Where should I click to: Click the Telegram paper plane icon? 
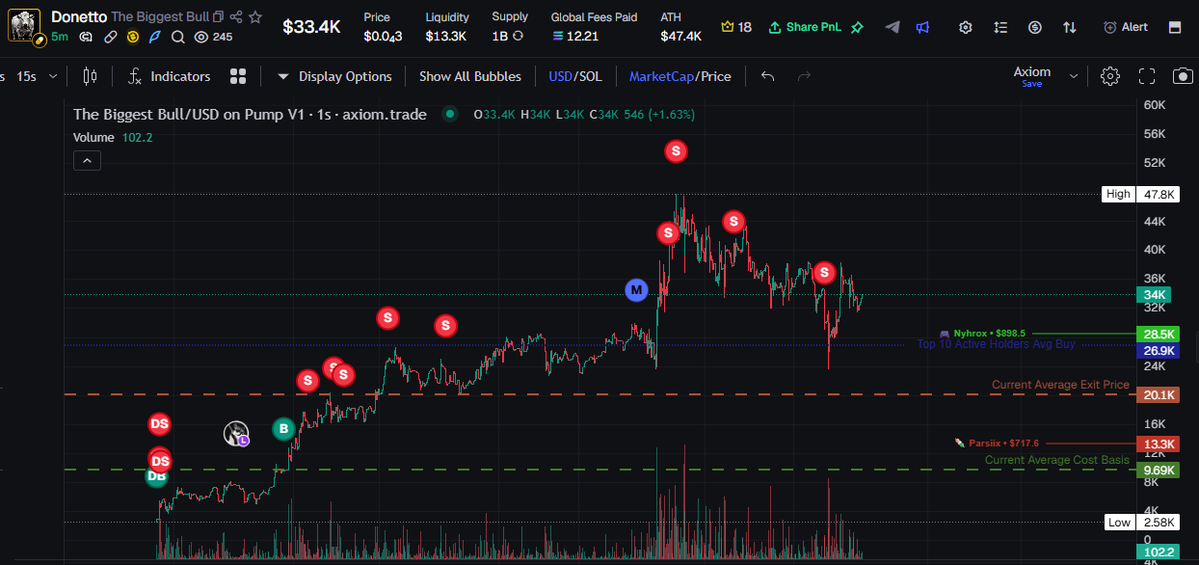click(x=892, y=27)
